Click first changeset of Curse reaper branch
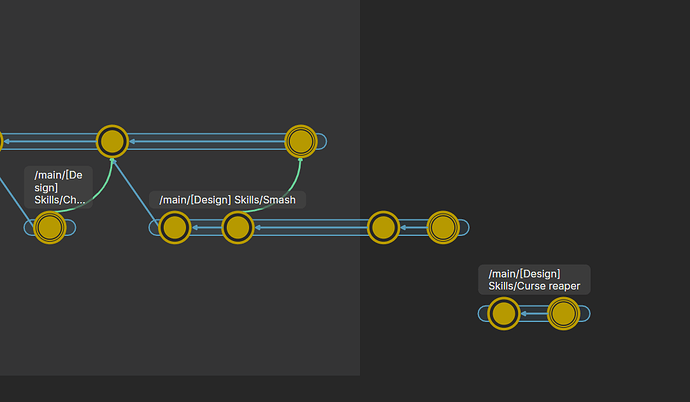 point(504,314)
